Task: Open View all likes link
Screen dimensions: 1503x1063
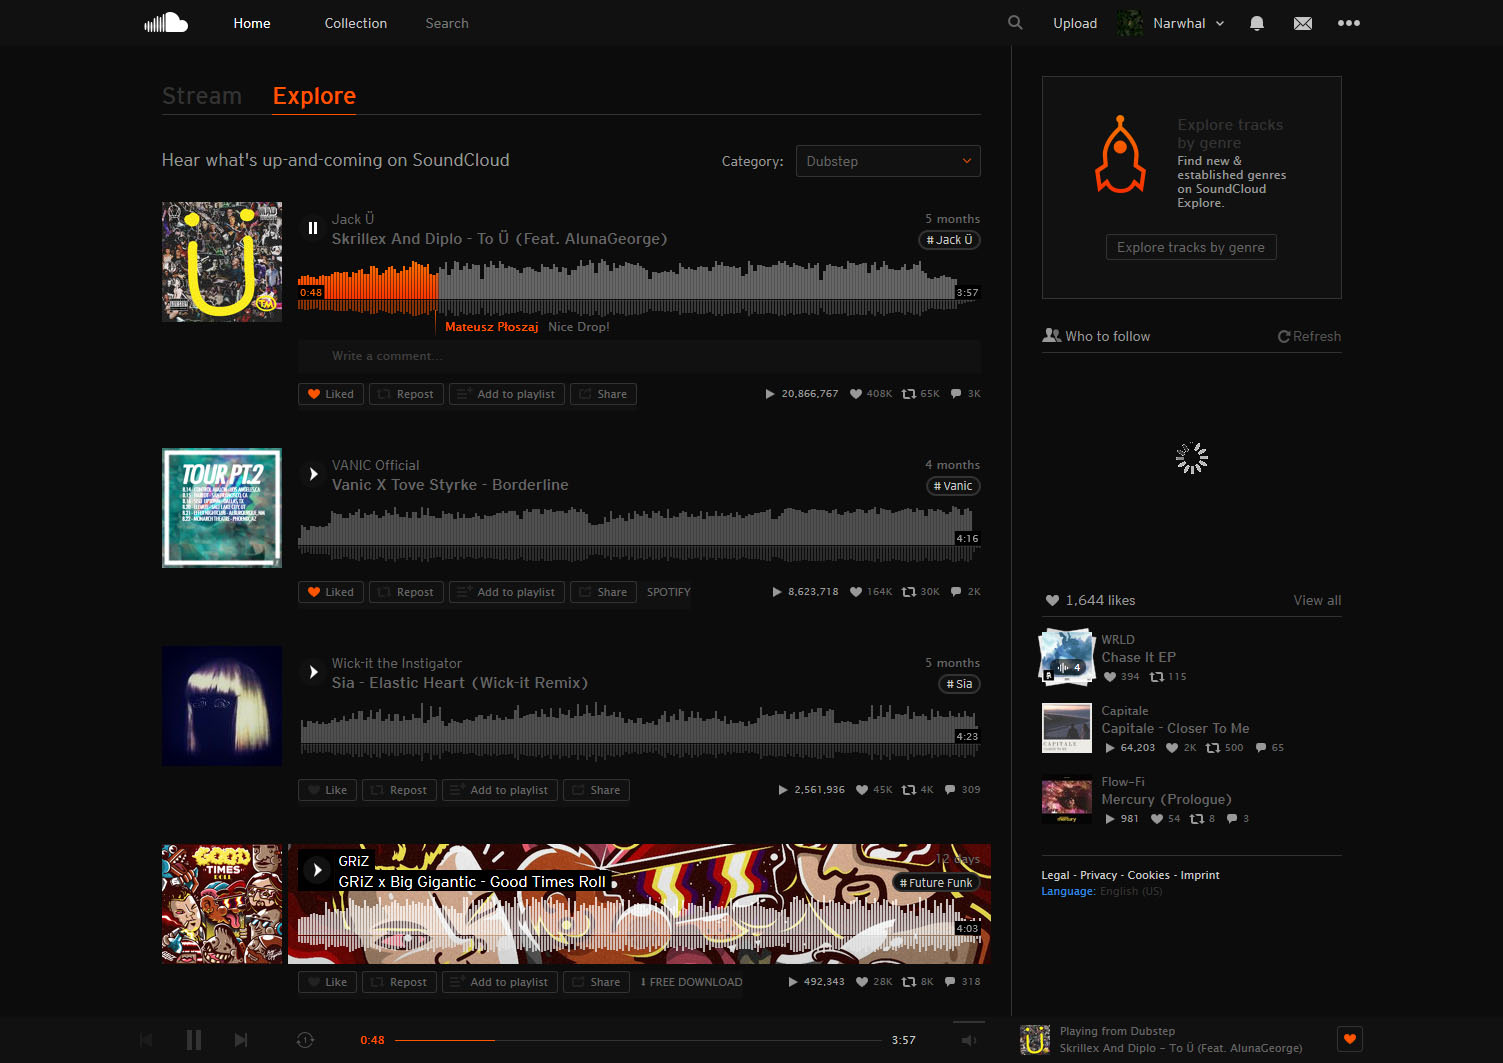Action: (x=1316, y=600)
